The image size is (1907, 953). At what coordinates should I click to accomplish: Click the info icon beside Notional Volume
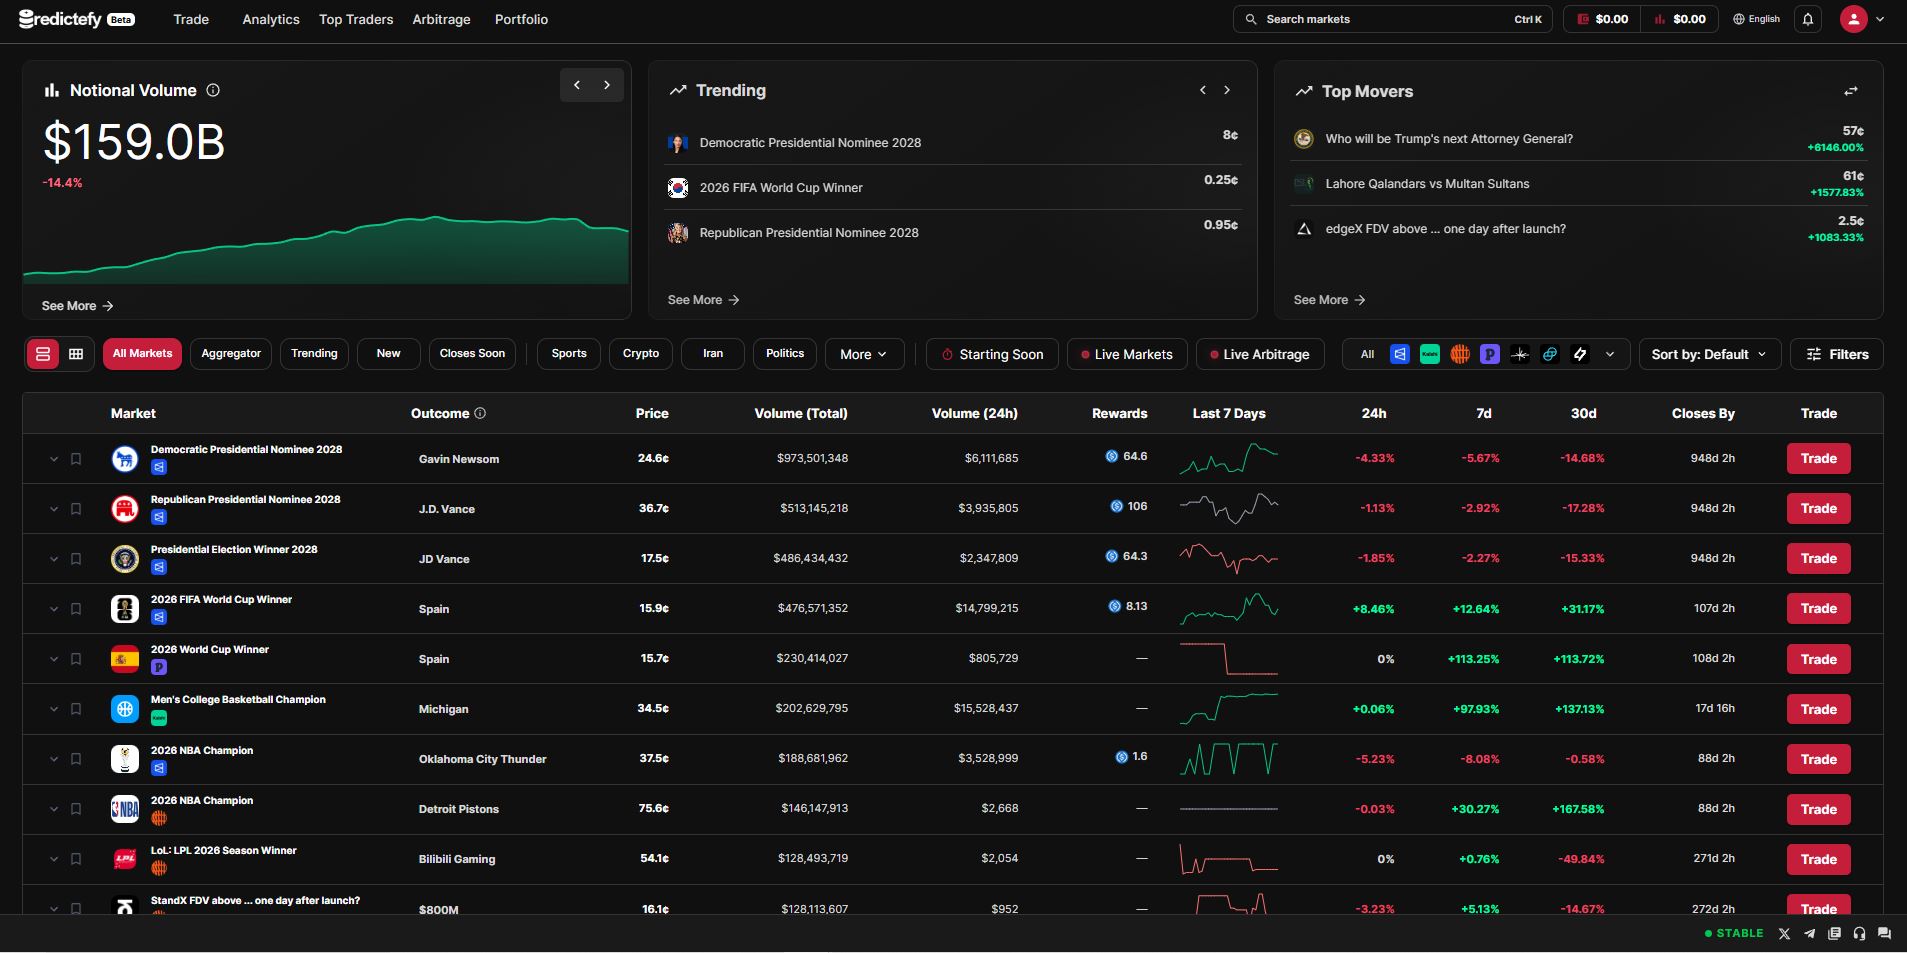[213, 90]
